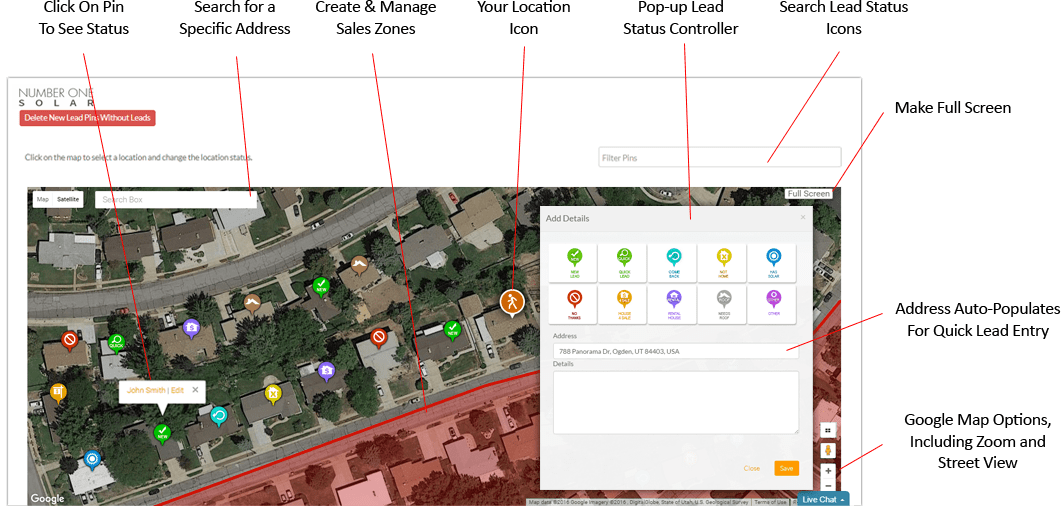Choose Come Back status in Add Details popup

click(x=673, y=262)
